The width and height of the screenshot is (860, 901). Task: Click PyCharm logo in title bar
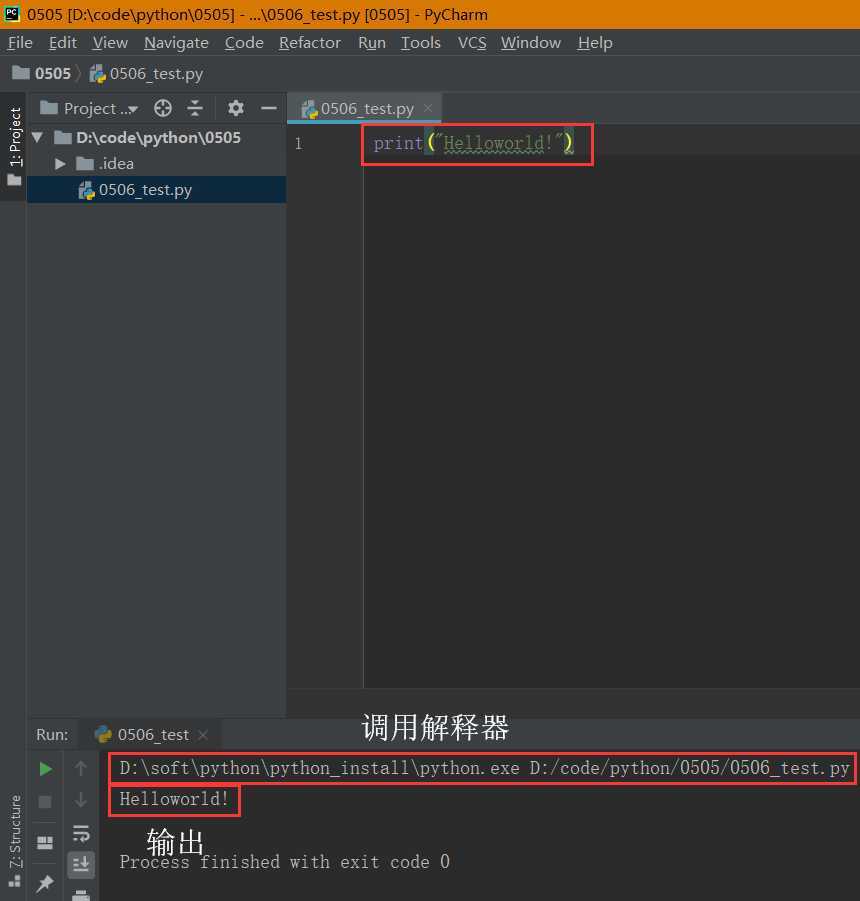coord(12,14)
